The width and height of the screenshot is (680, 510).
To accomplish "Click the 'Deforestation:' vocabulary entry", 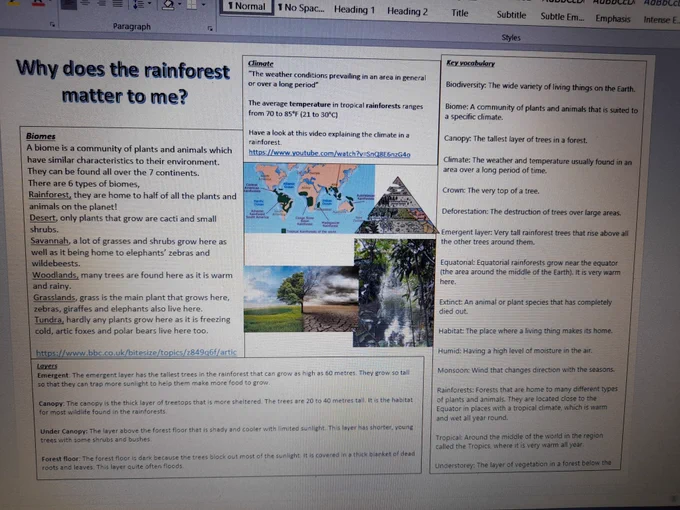I will click(x=532, y=212).
